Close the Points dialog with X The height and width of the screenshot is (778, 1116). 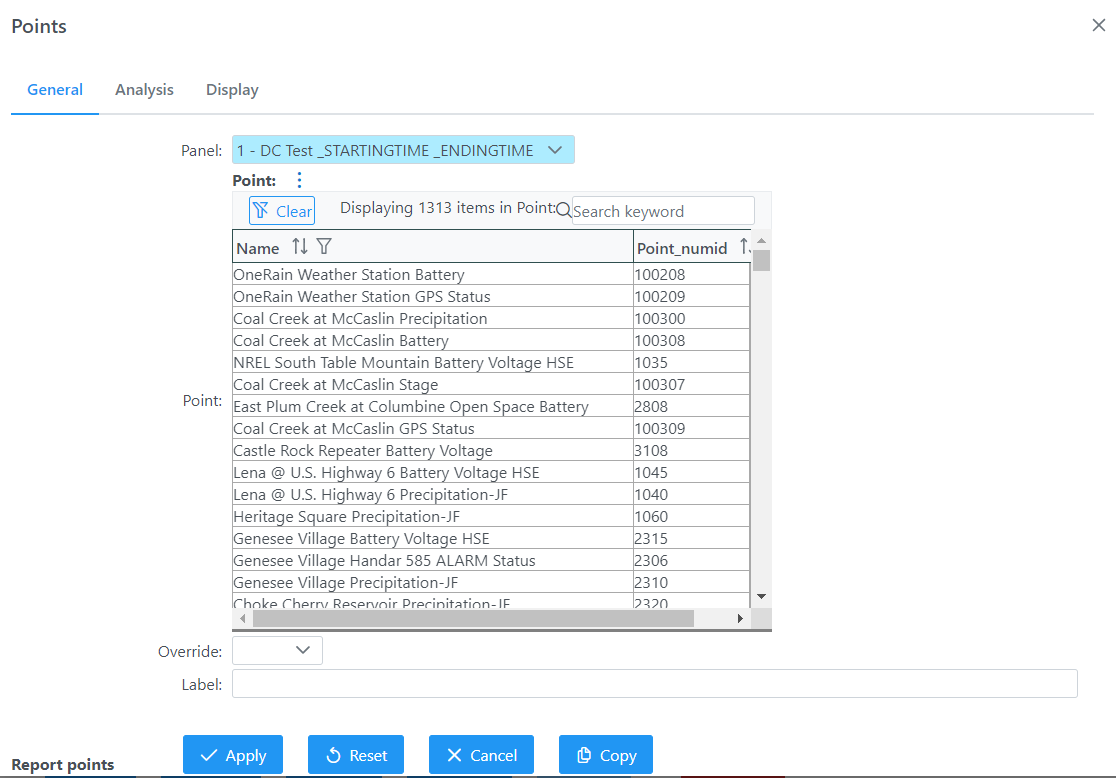(x=1098, y=26)
